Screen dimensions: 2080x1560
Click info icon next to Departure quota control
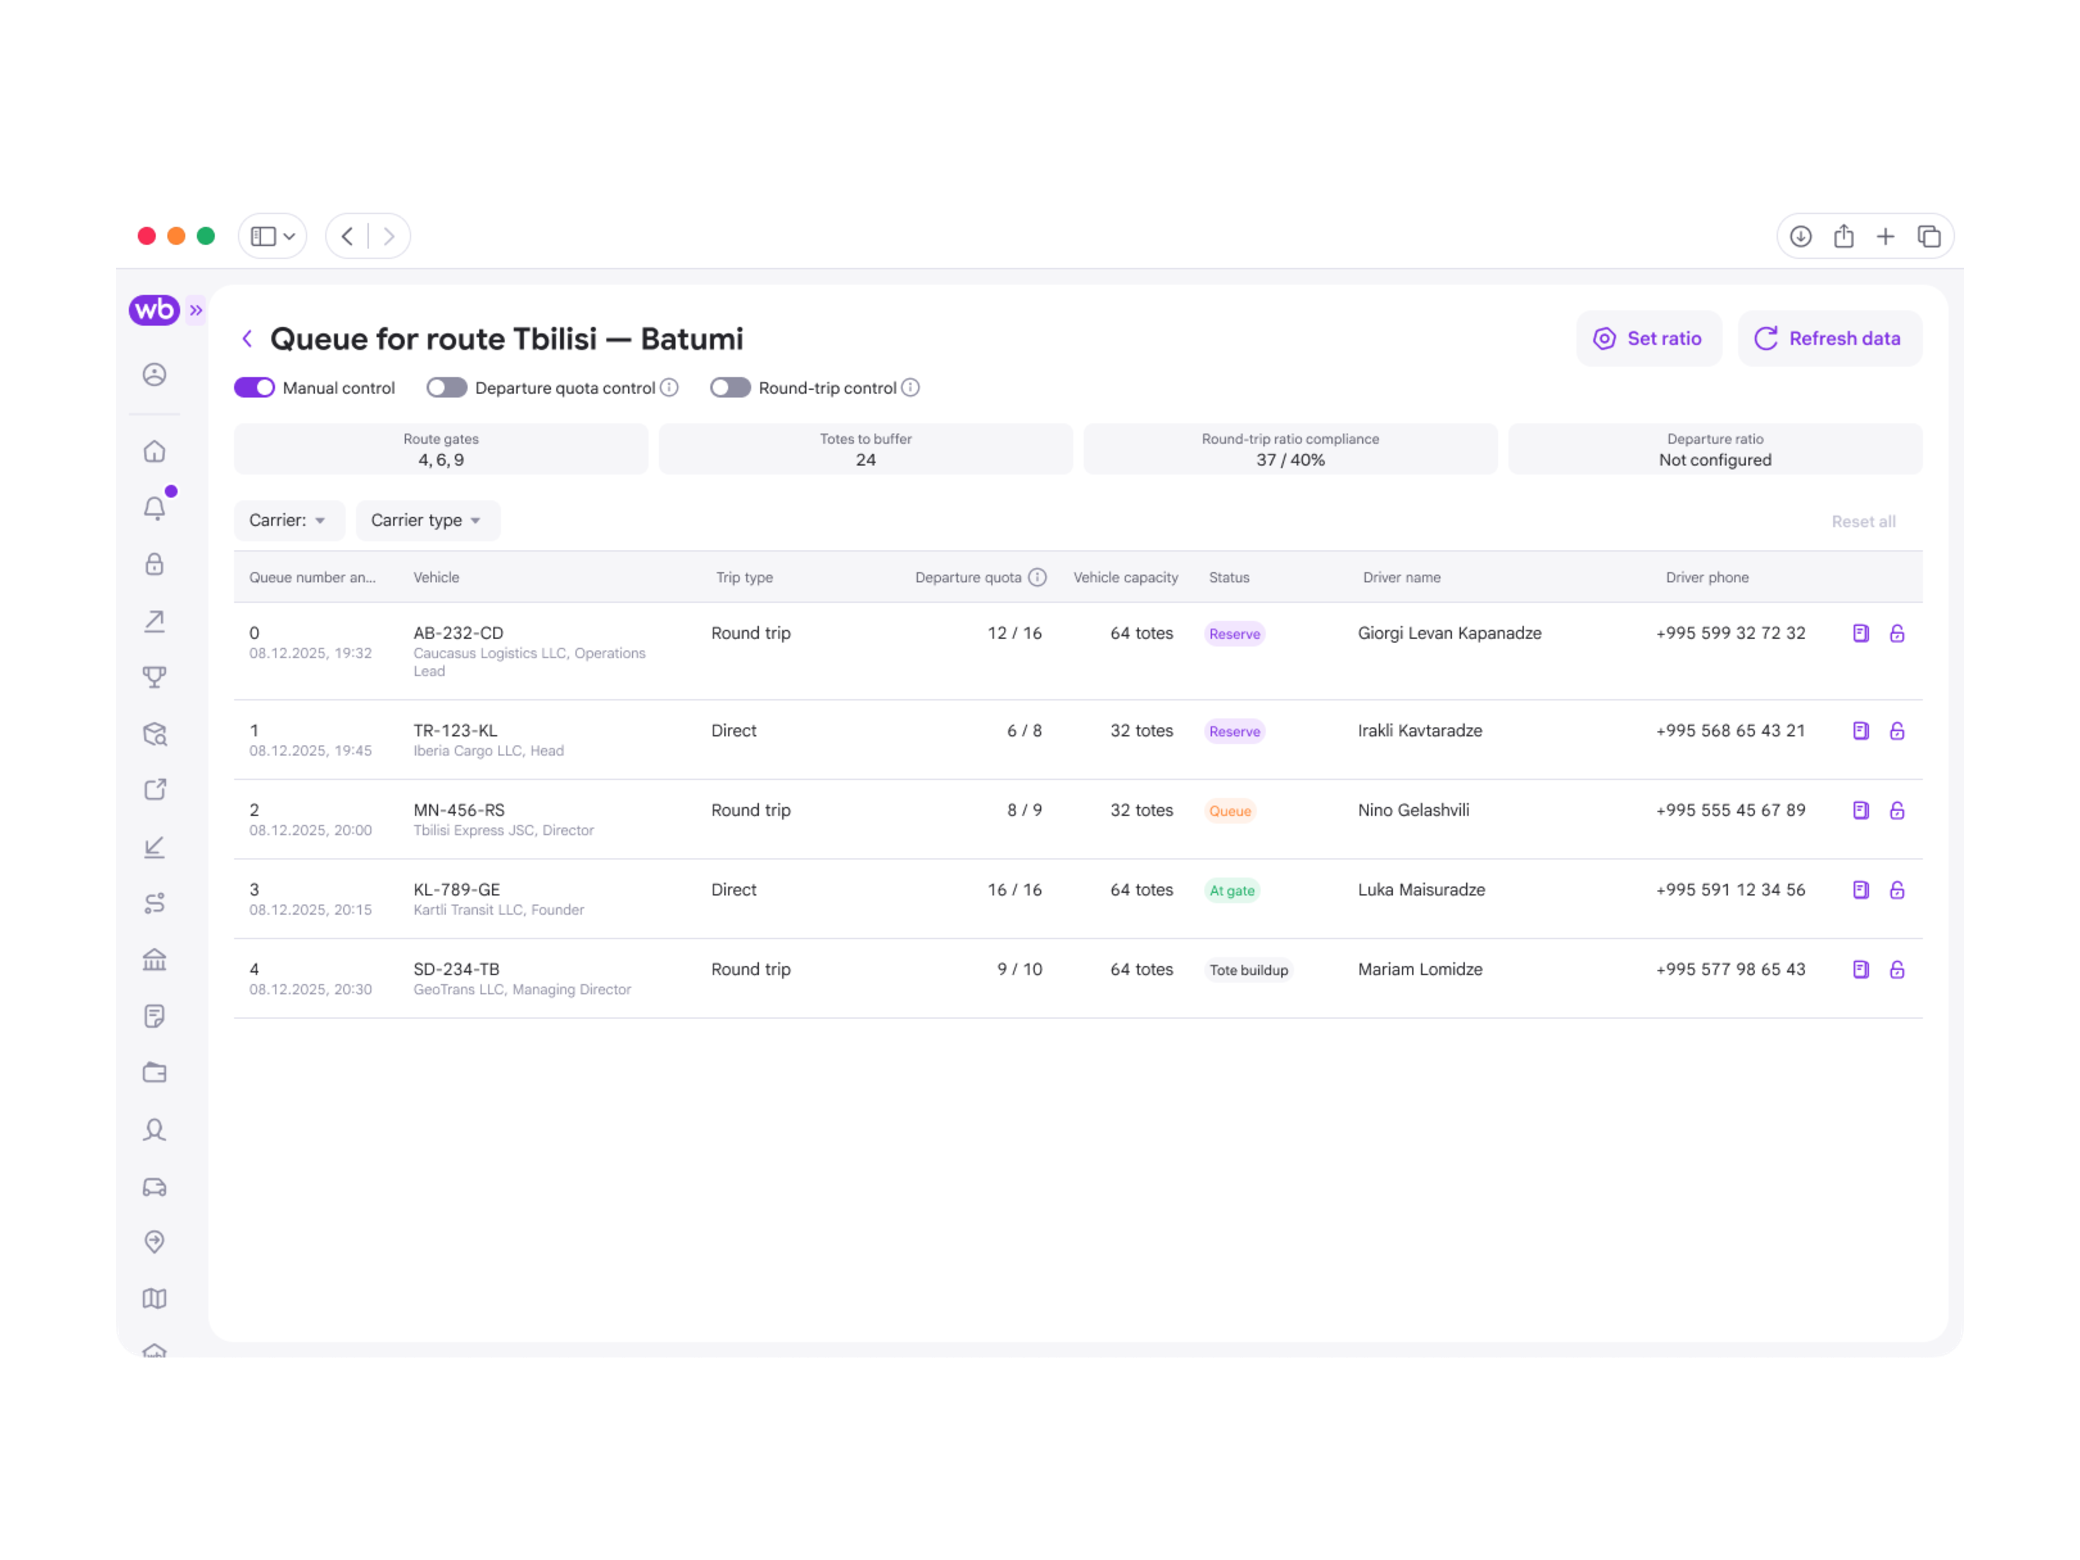pyautogui.click(x=670, y=388)
